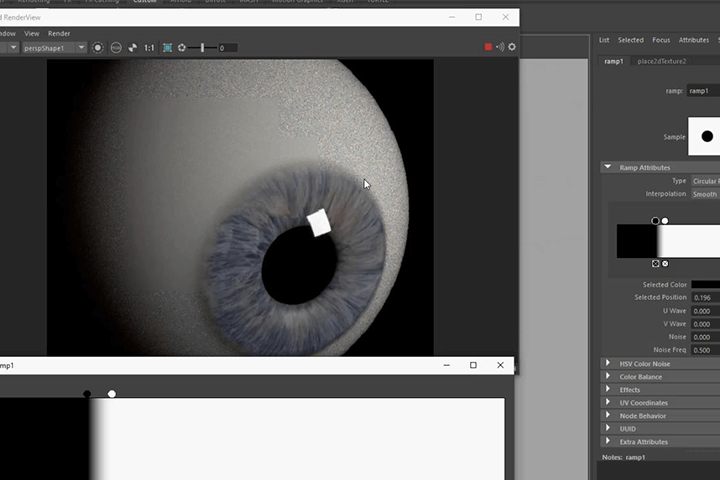The height and width of the screenshot is (480, 720).
Task: Click the Selected Position field 0.196
Action: tap(706, 298)
